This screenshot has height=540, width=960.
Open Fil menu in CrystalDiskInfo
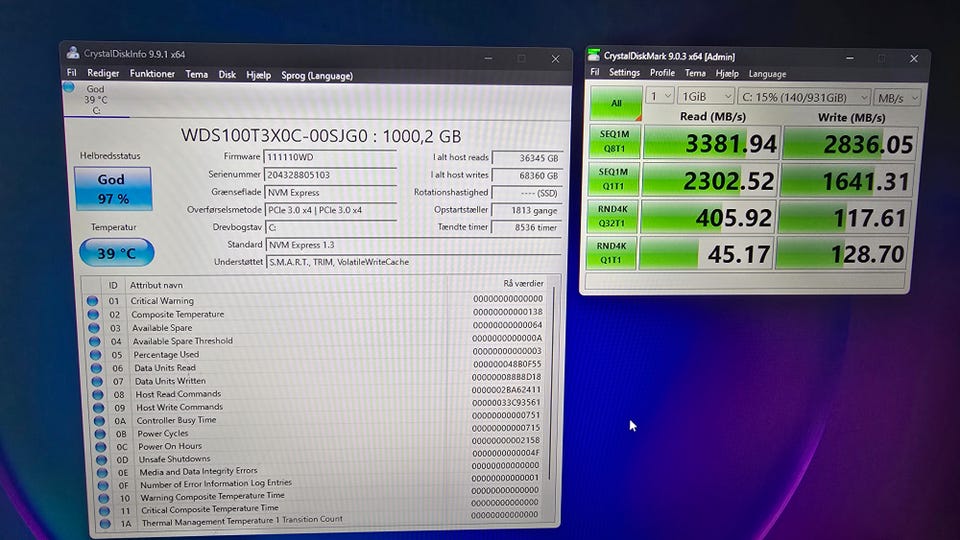coord(72,73)
